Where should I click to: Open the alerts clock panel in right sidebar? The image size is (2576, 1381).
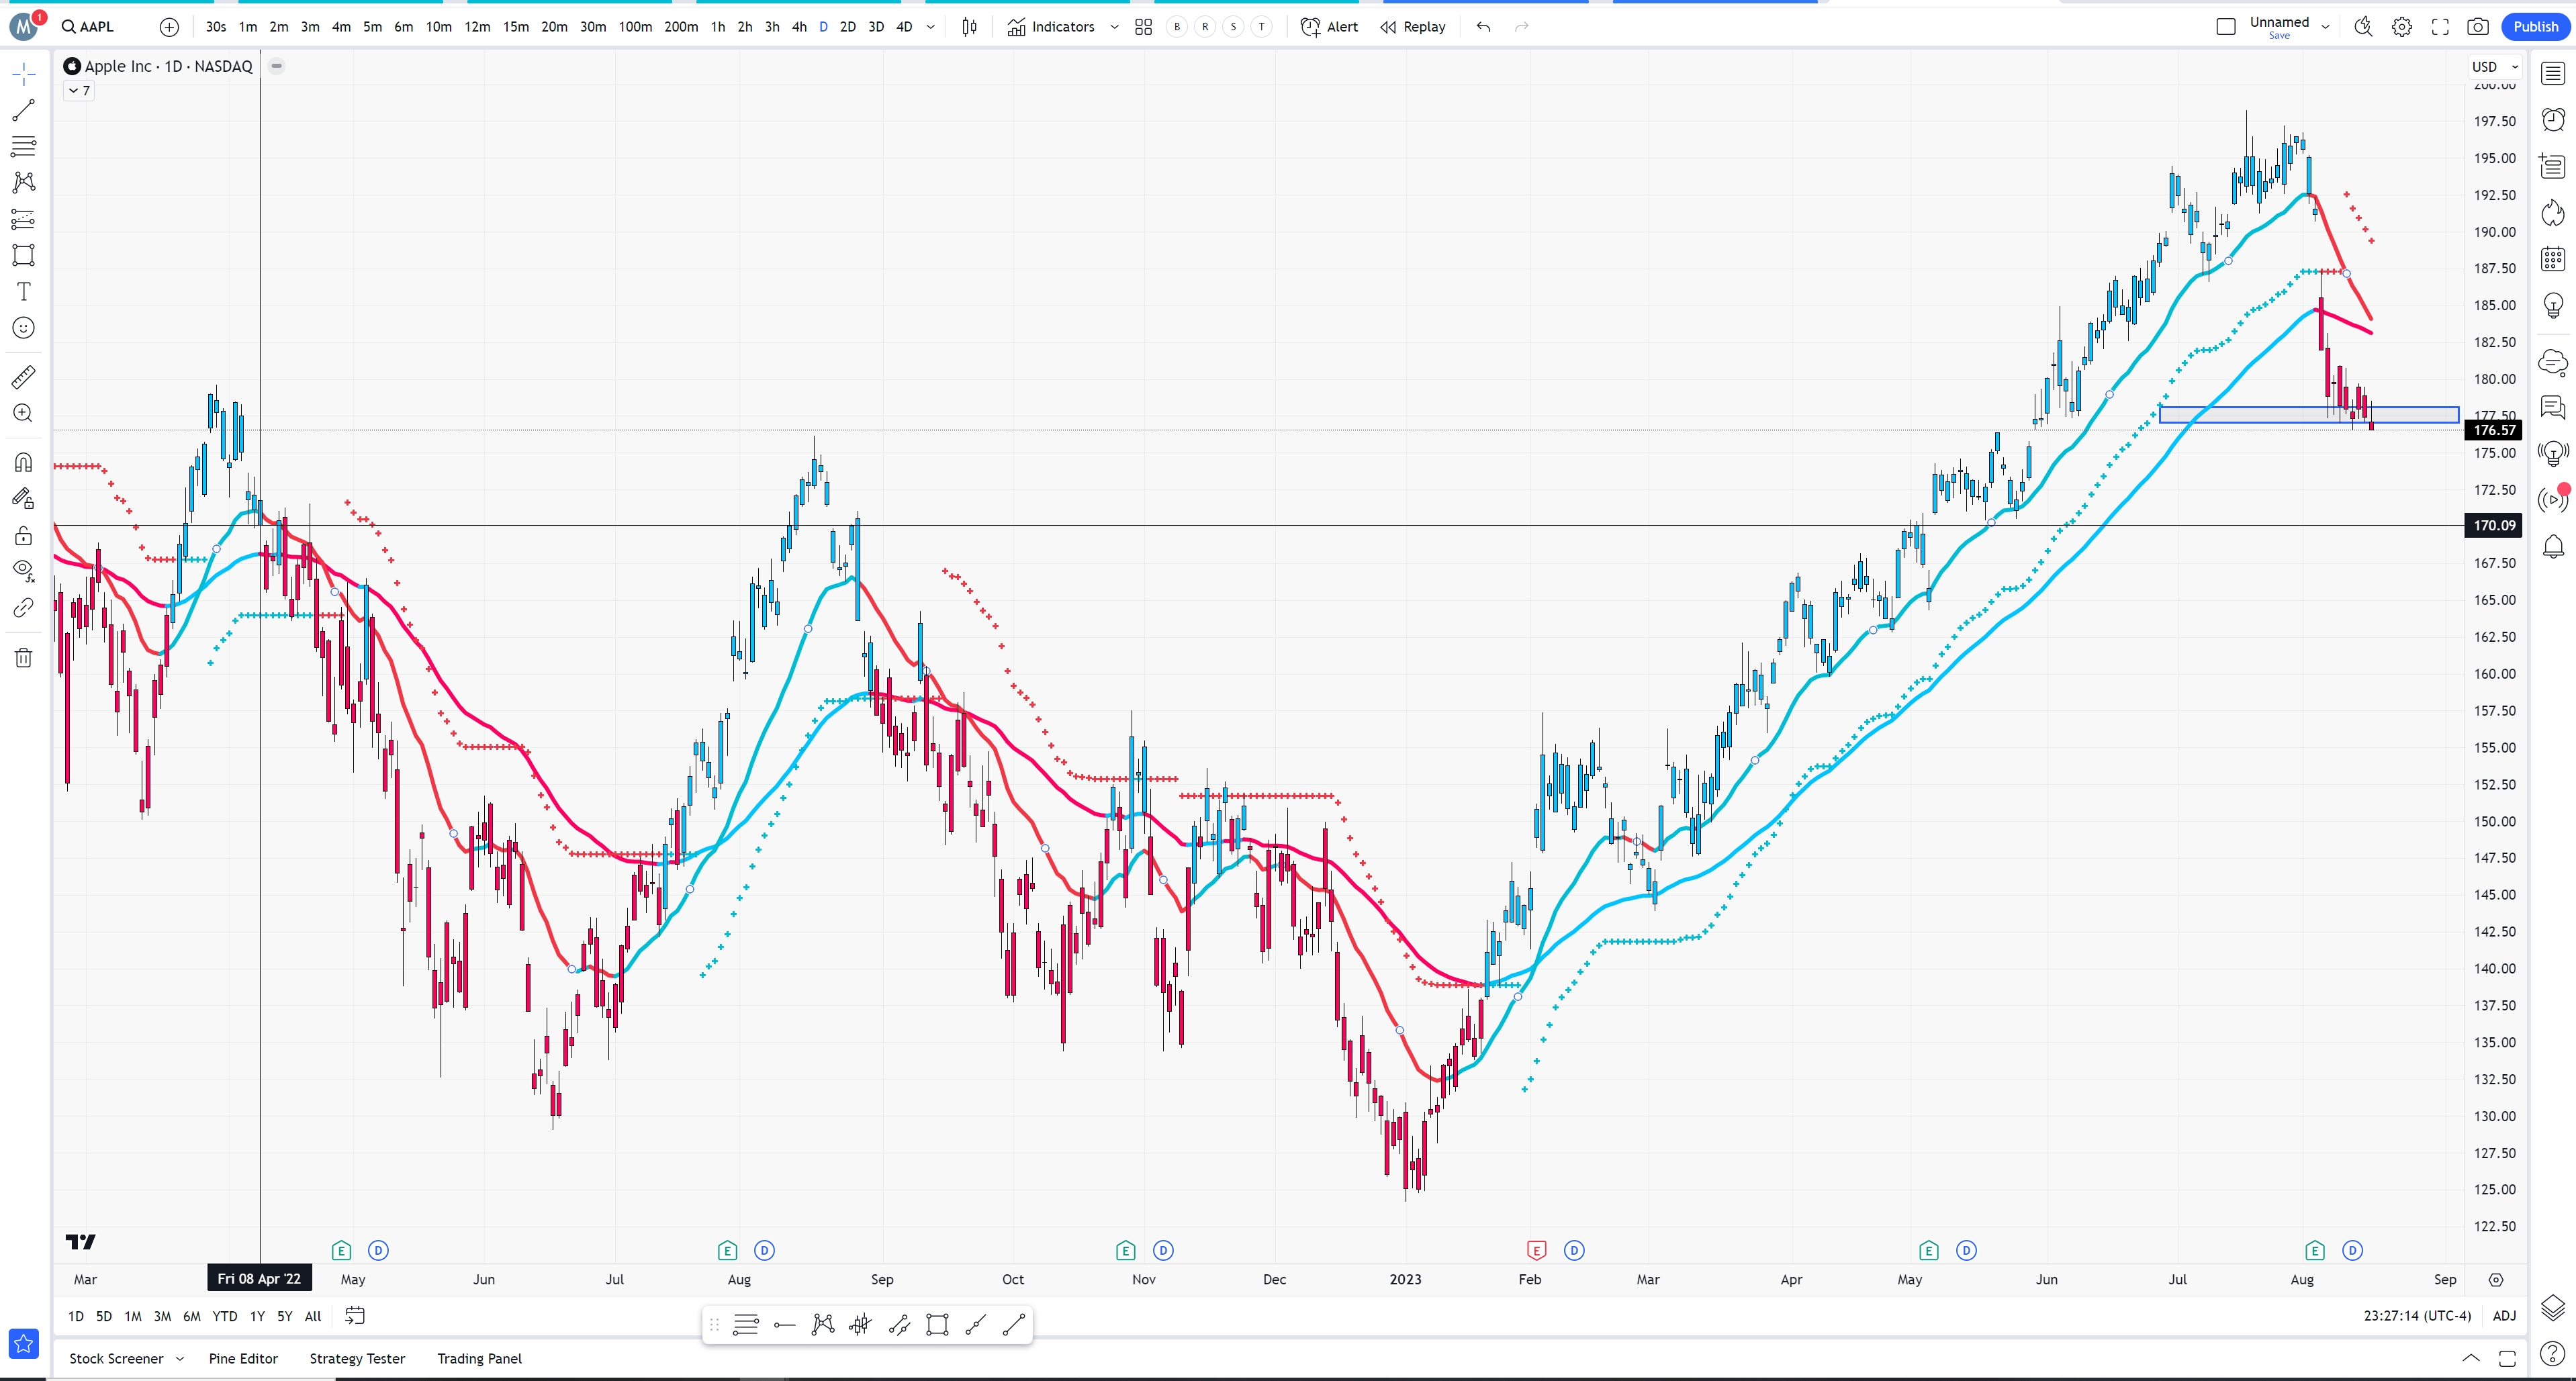pos(2553,120)
